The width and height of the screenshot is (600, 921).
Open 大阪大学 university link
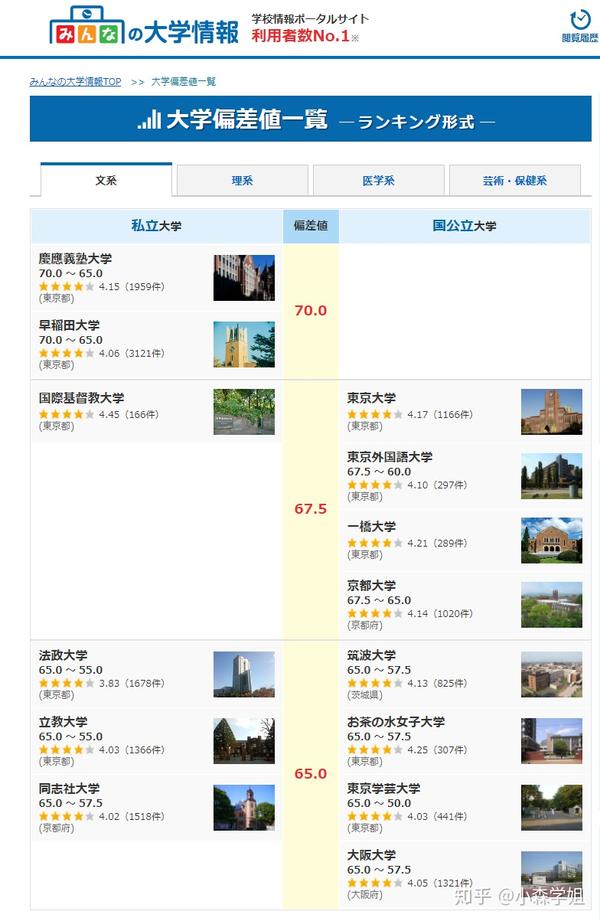pyautogui.click(x=371, y=855)
